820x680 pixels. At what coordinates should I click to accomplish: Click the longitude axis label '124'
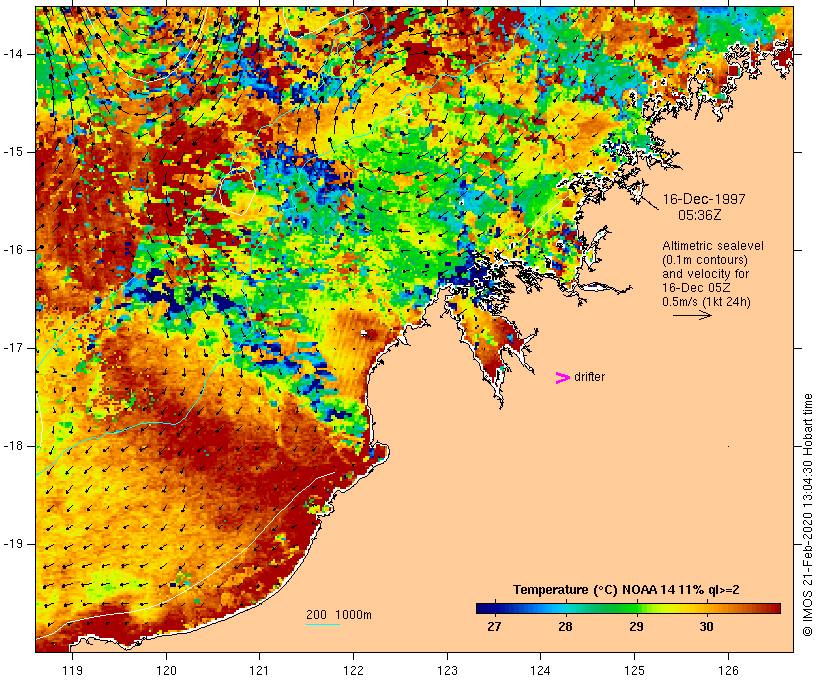click(x=540, y=671)
